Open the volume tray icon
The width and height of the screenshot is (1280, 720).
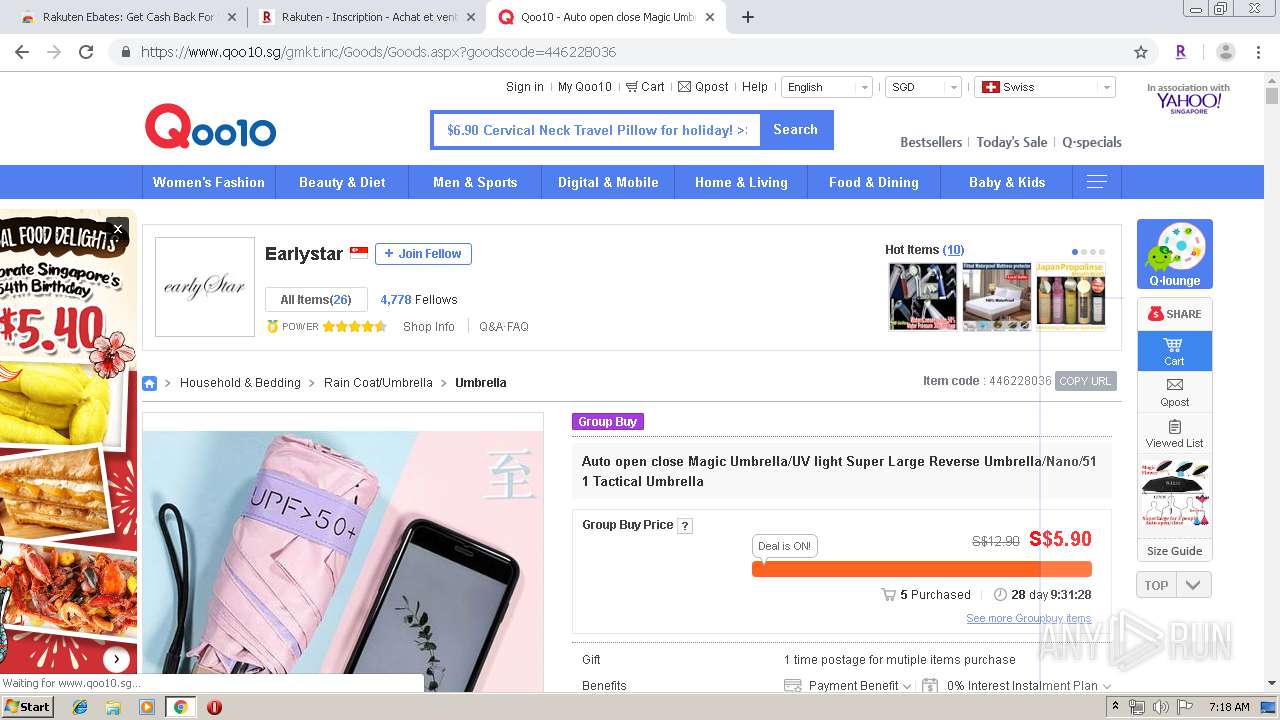[x=1160, y=707]
